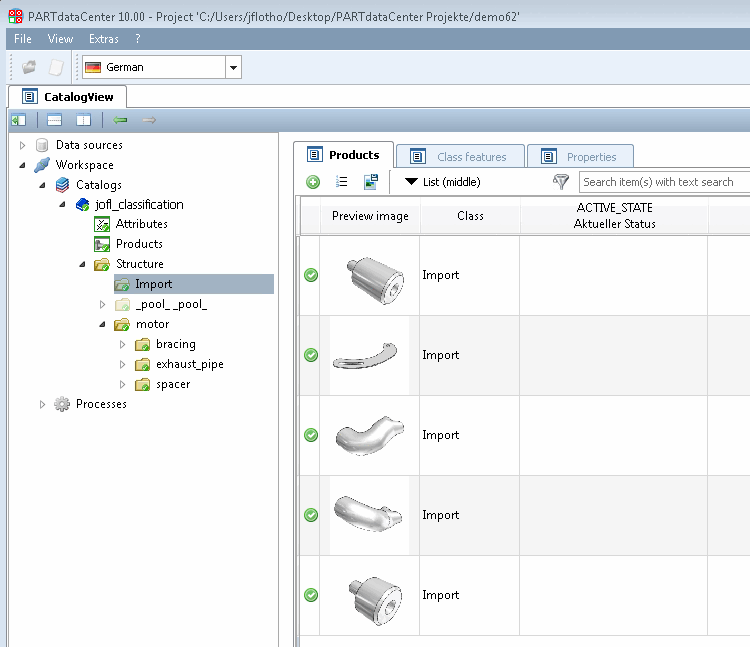
Task: Open the German language dropdown
Action: click(x=233, y=68)
